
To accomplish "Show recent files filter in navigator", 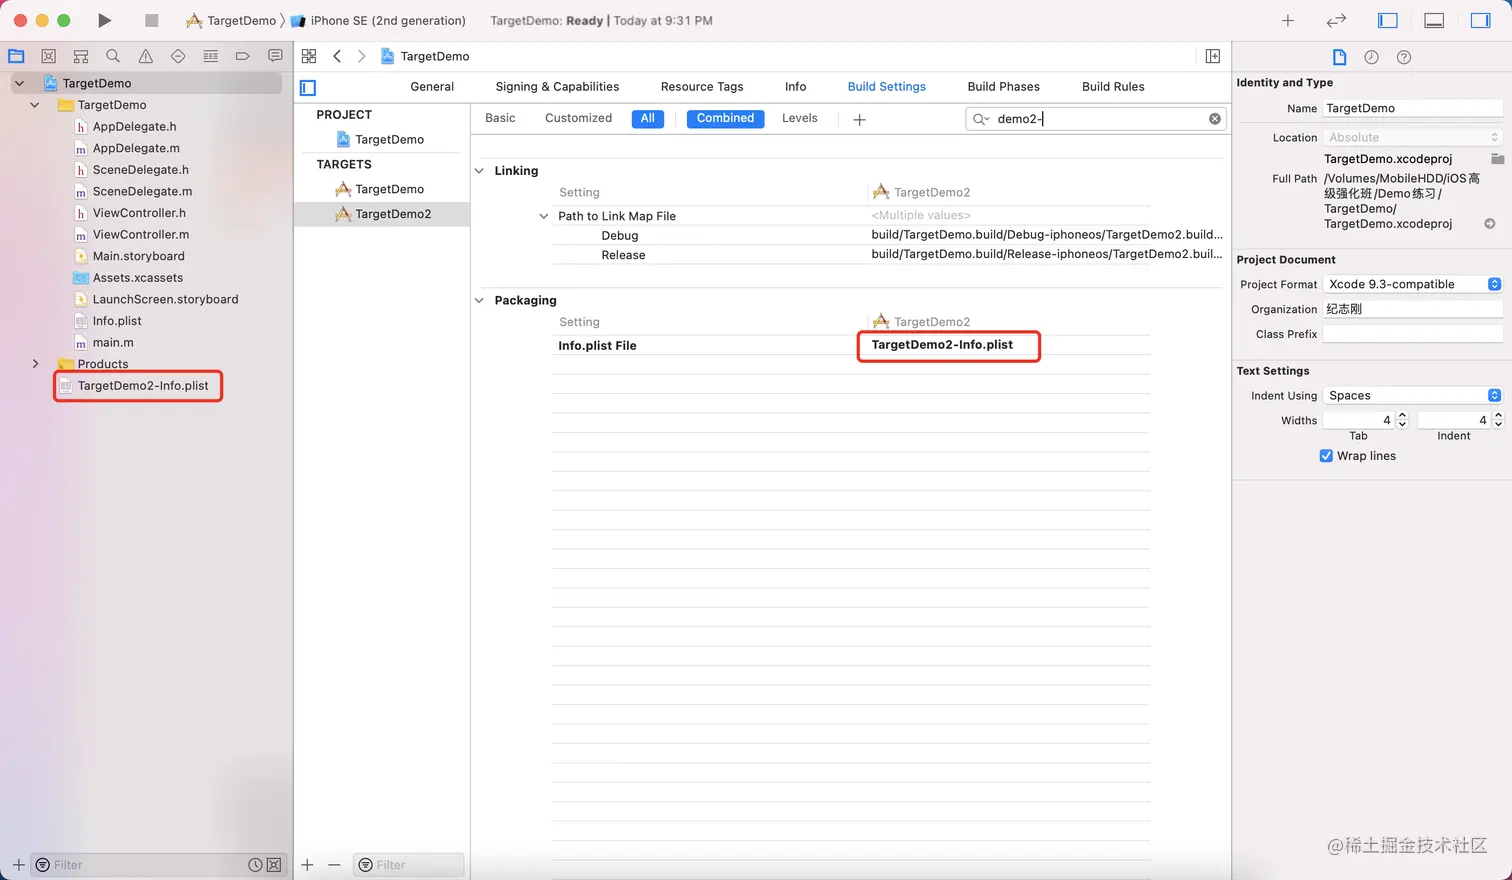I will [255, 865].
